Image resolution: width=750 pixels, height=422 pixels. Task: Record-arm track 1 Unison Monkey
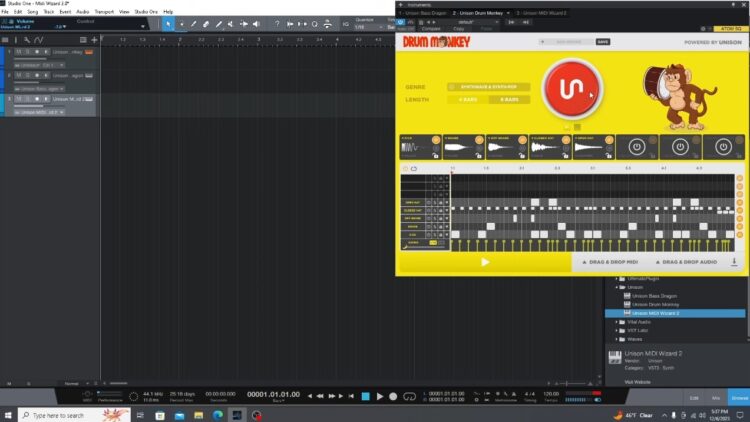[x=37, y=52]
